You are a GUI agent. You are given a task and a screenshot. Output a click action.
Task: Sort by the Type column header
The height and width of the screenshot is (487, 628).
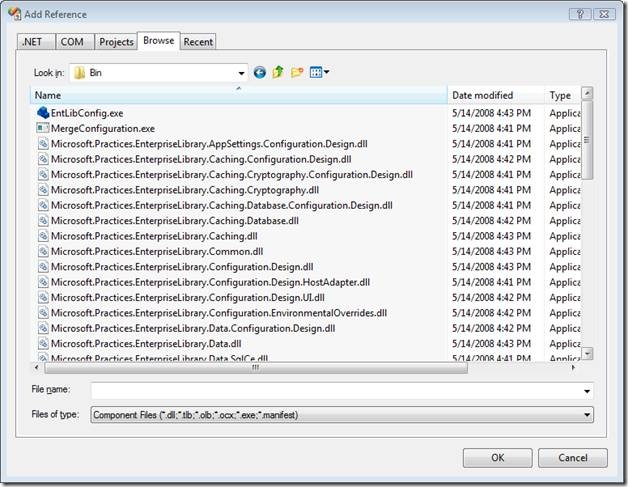[x=562, y=95]
